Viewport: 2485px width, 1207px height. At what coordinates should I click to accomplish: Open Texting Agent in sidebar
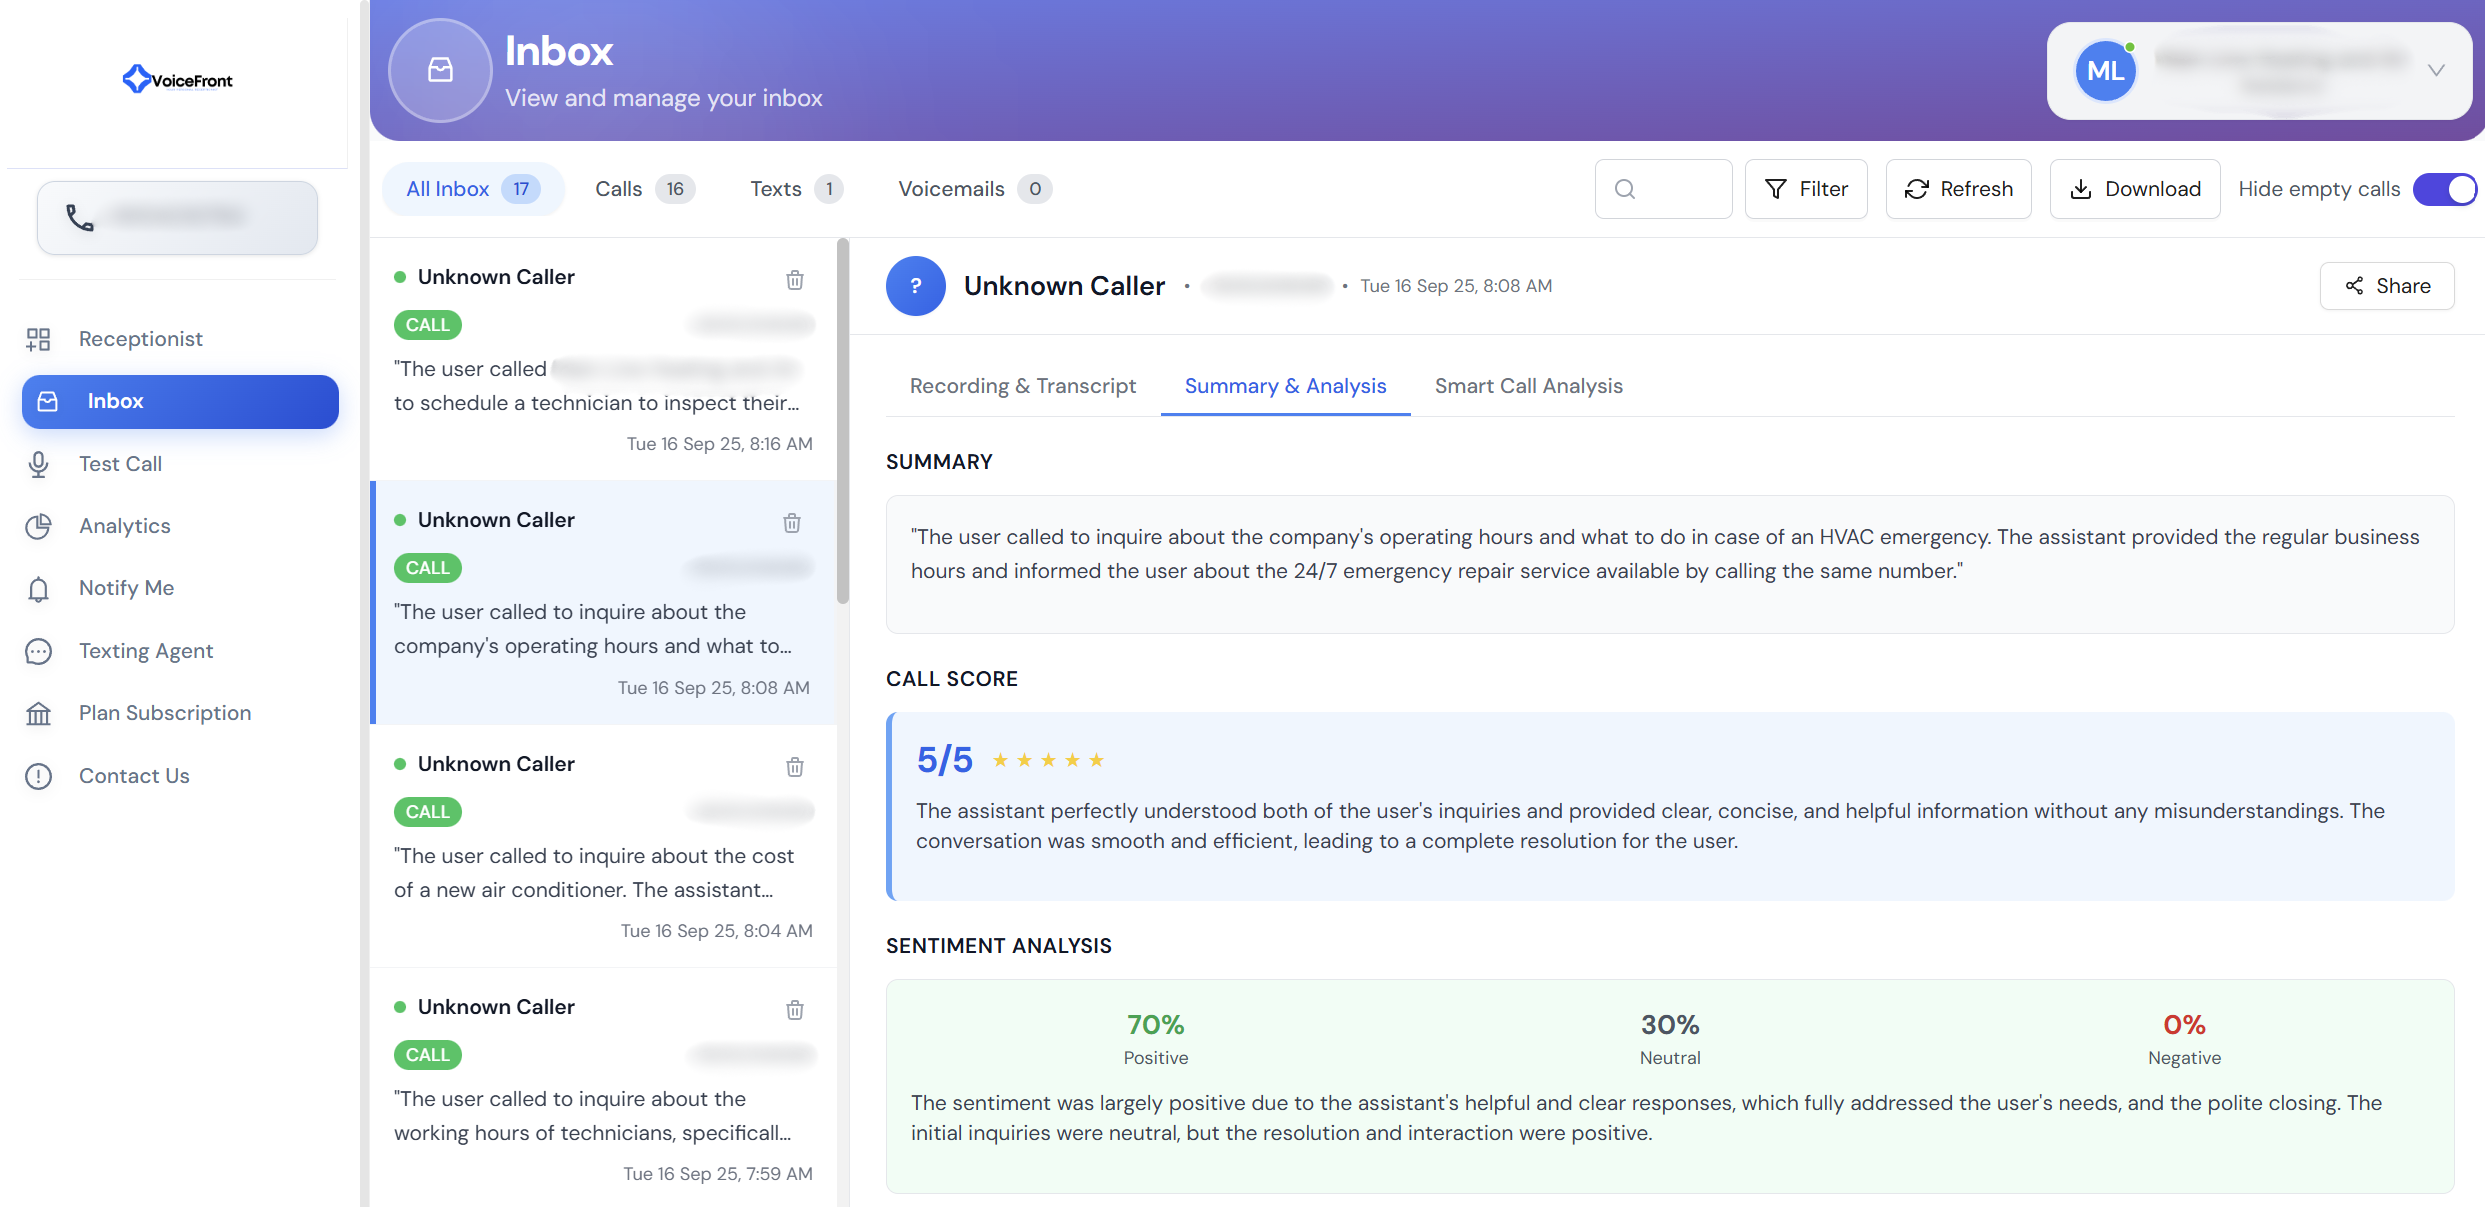click(146, 651)
